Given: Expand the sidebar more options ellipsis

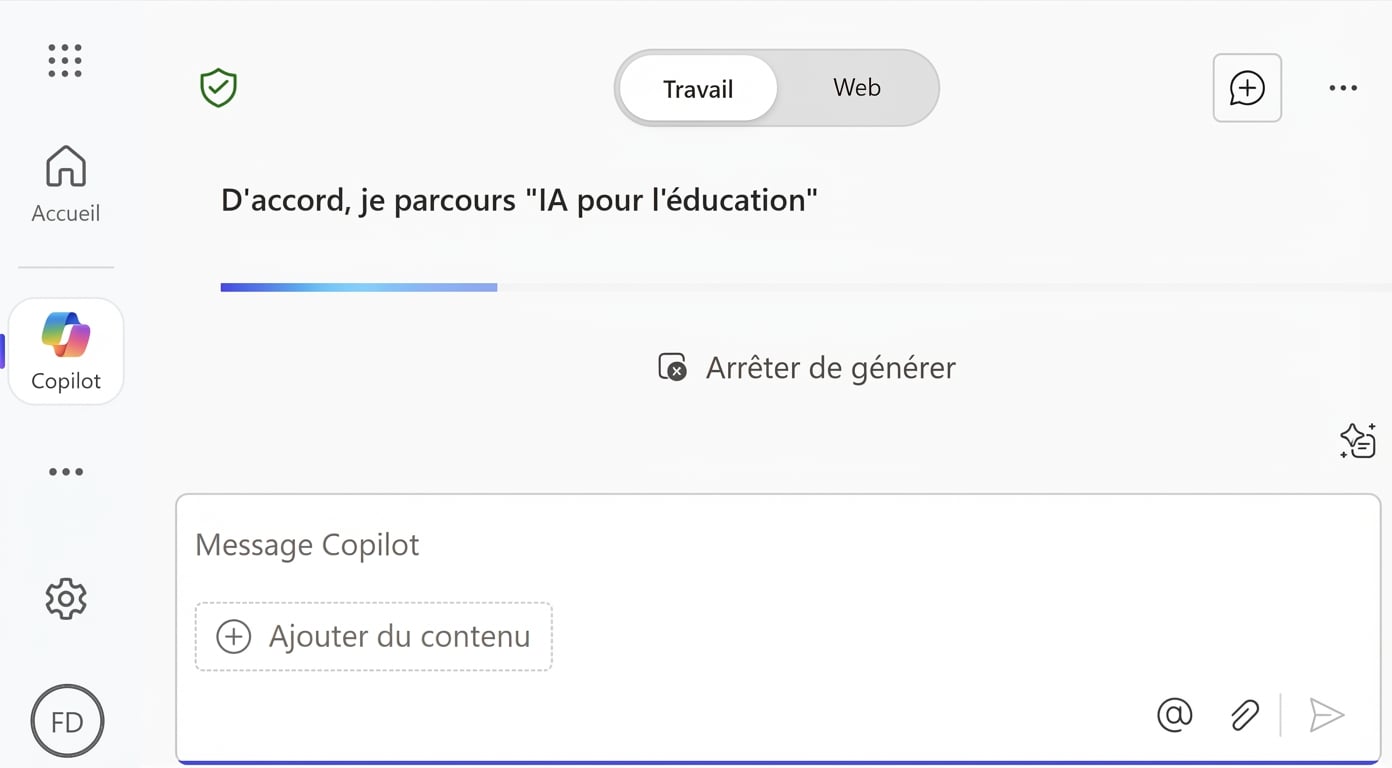Looking at the screenshot, I should tap(65, 471).
